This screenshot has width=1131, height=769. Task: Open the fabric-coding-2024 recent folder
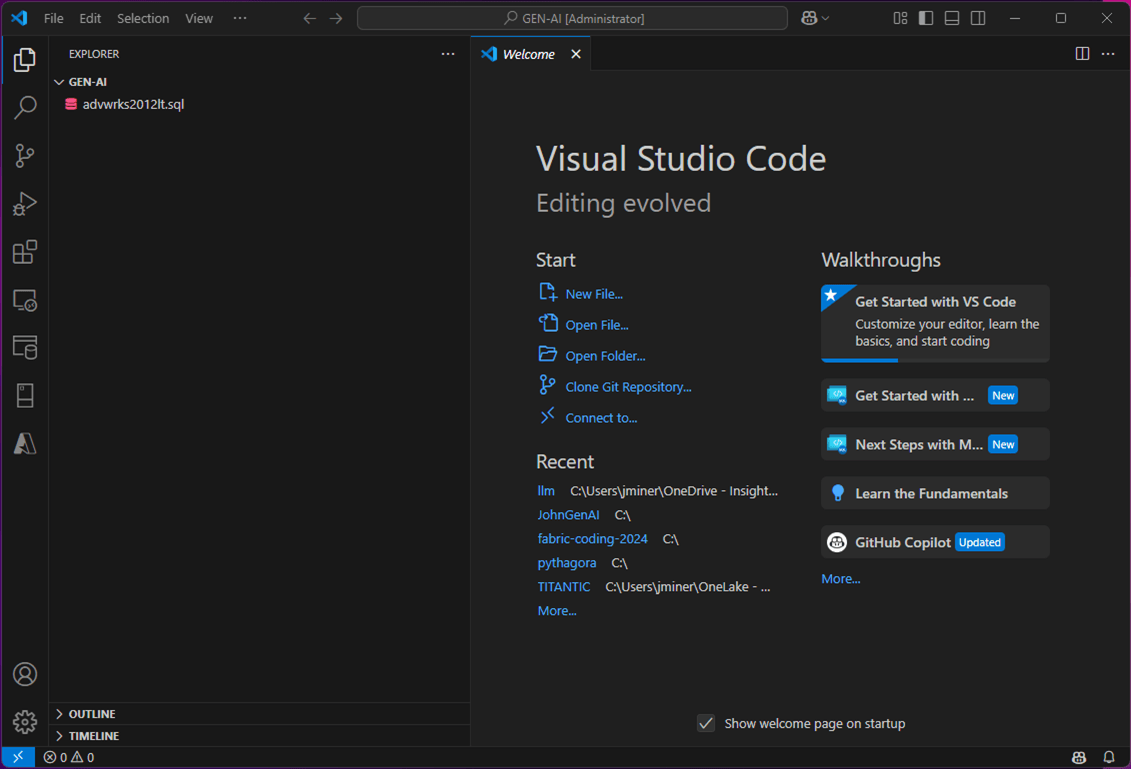[592, 539]
